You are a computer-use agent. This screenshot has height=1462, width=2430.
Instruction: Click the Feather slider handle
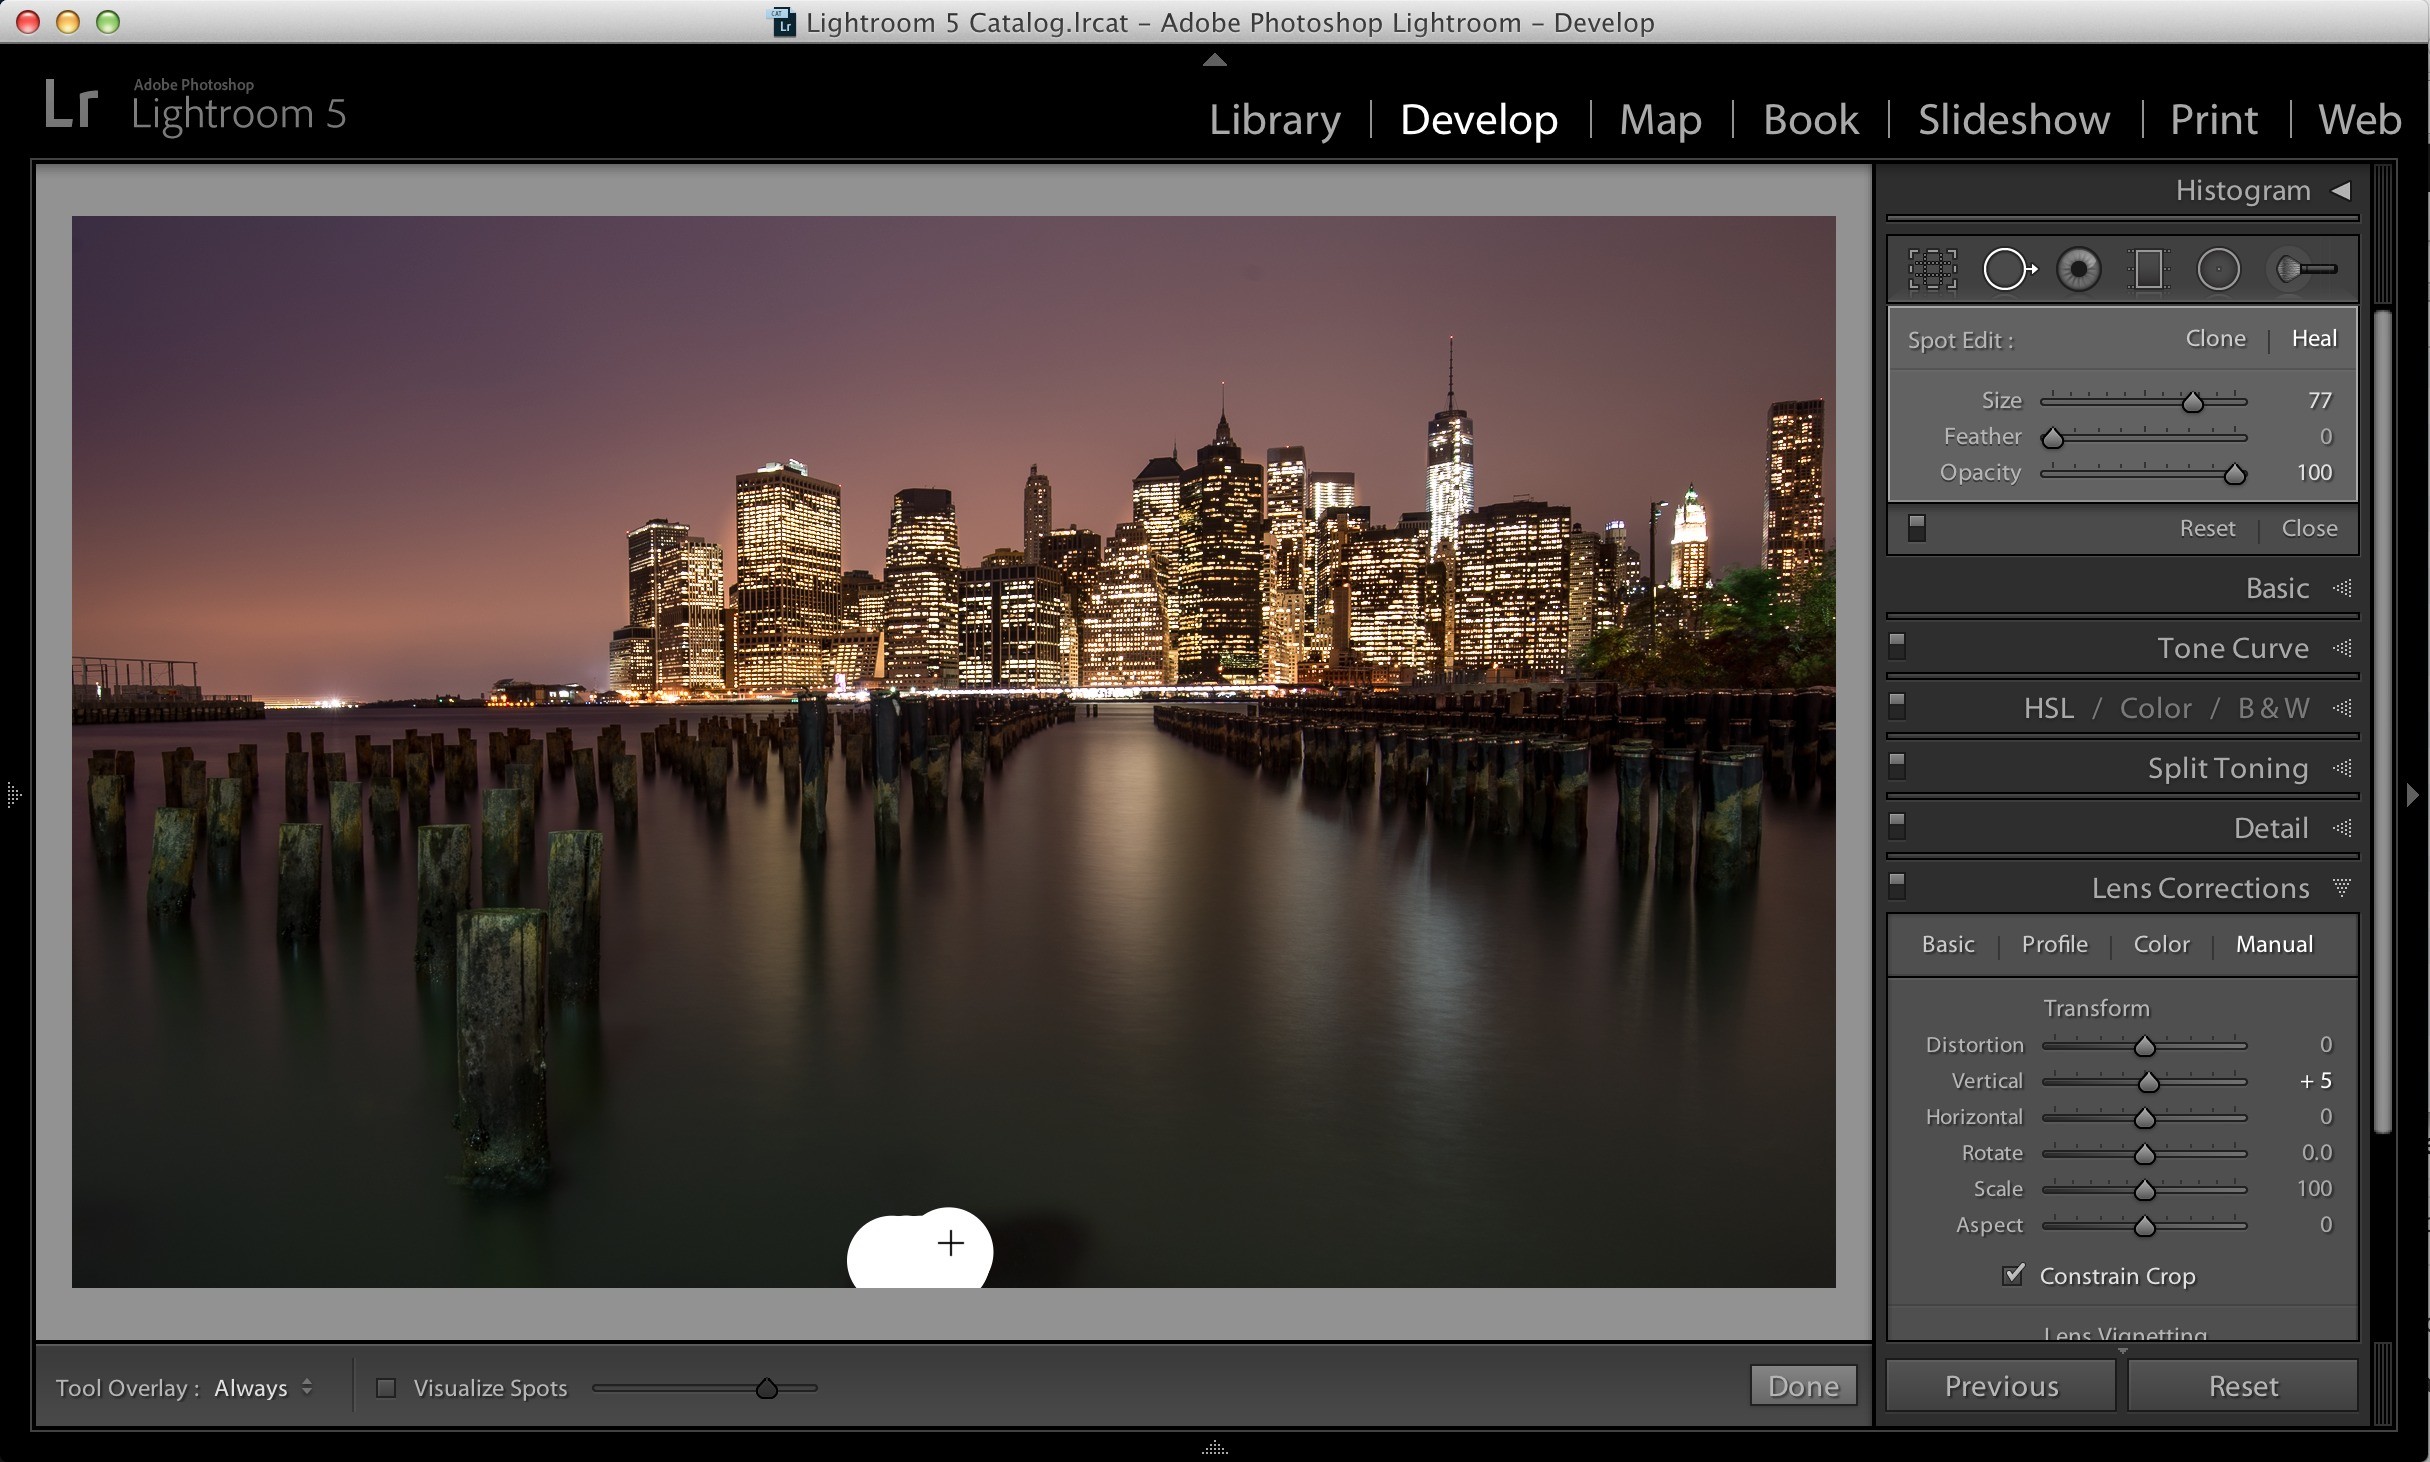(x=2053, y=438)
